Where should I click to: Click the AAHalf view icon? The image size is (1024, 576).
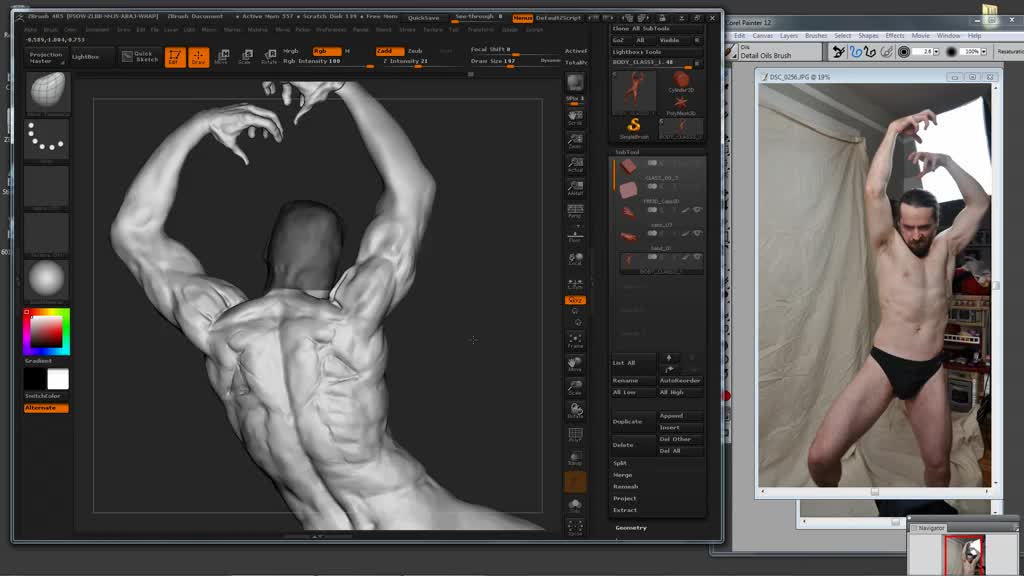pos(575,188)
